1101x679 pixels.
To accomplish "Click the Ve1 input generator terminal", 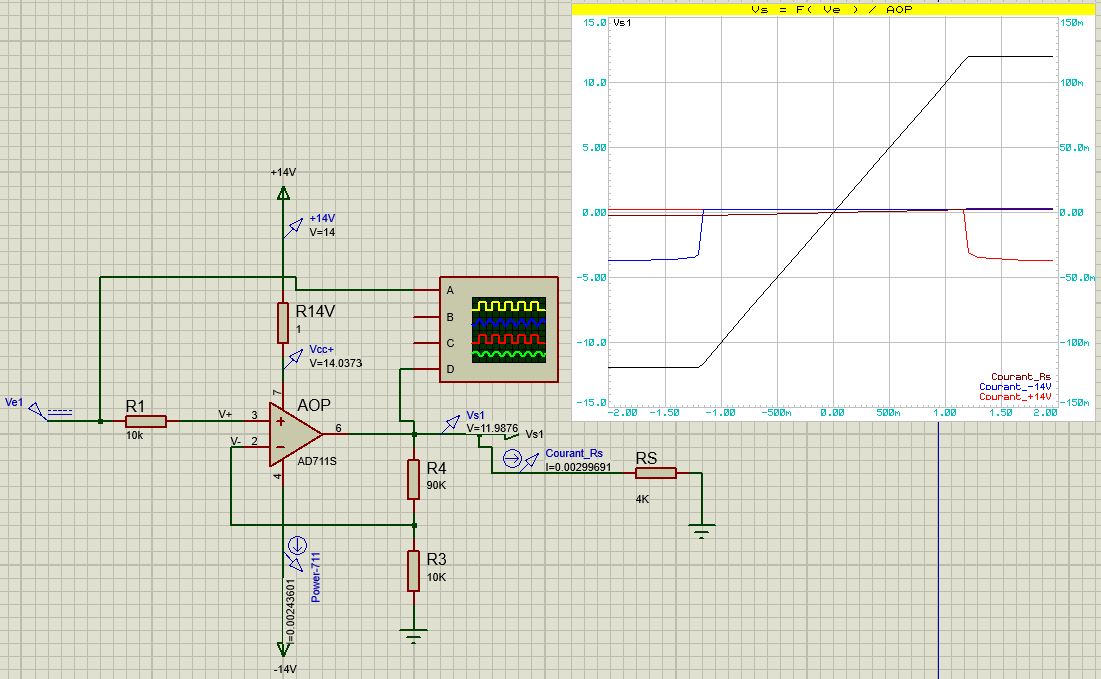I will coord(51,411).
